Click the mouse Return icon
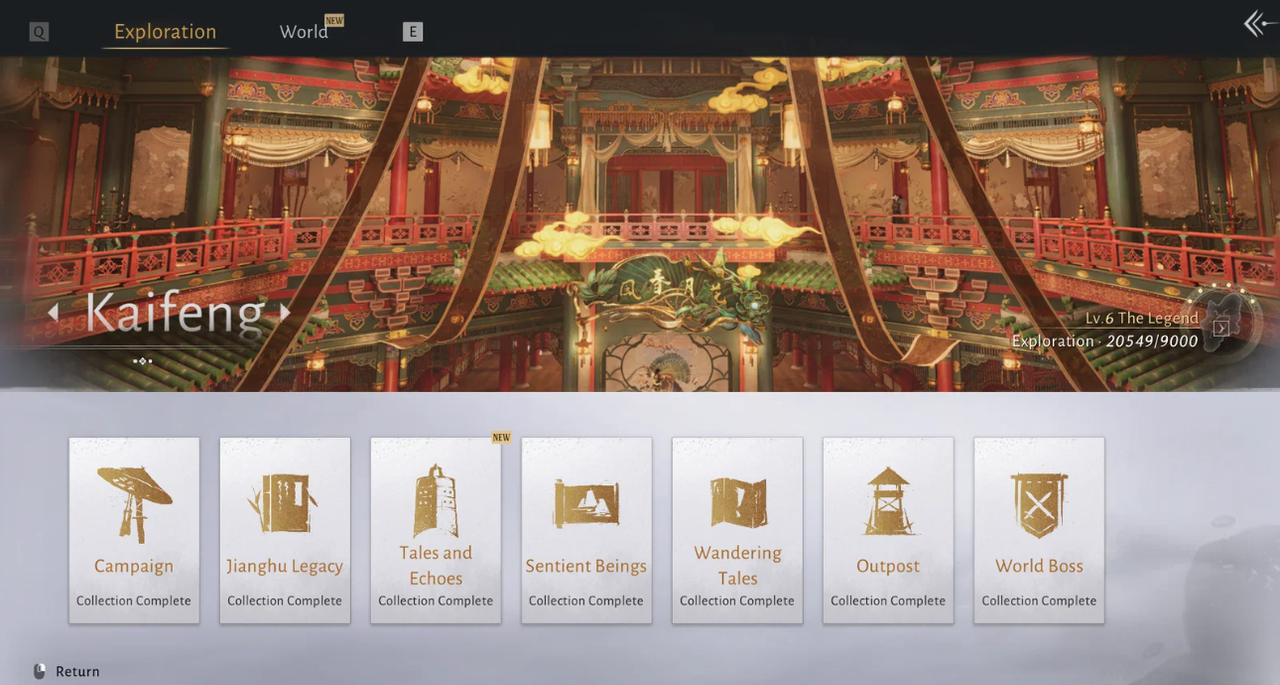Screen dimensions: 1280x685 point(39,672)
